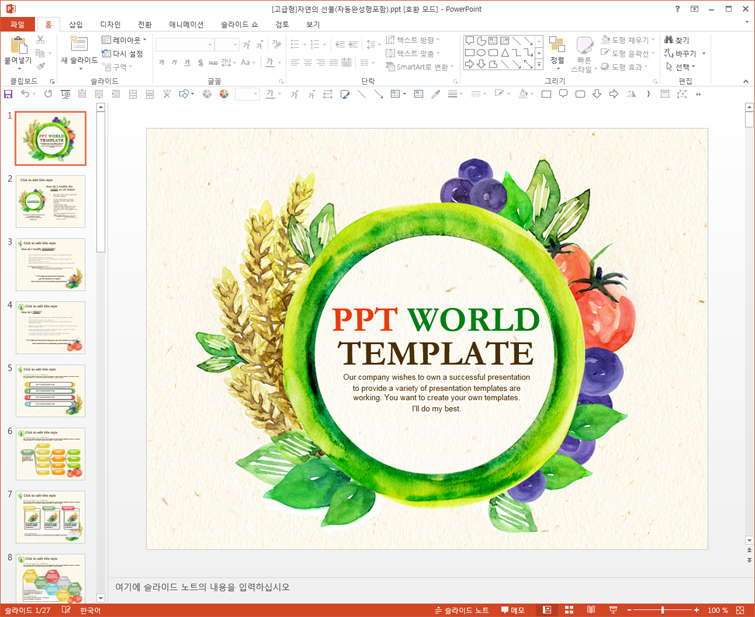Viewport: 755px width, 617px height.
Task: Switch to the Slide Show (슬라이드 쇼) tab
Action: click(x=239, y=24)
